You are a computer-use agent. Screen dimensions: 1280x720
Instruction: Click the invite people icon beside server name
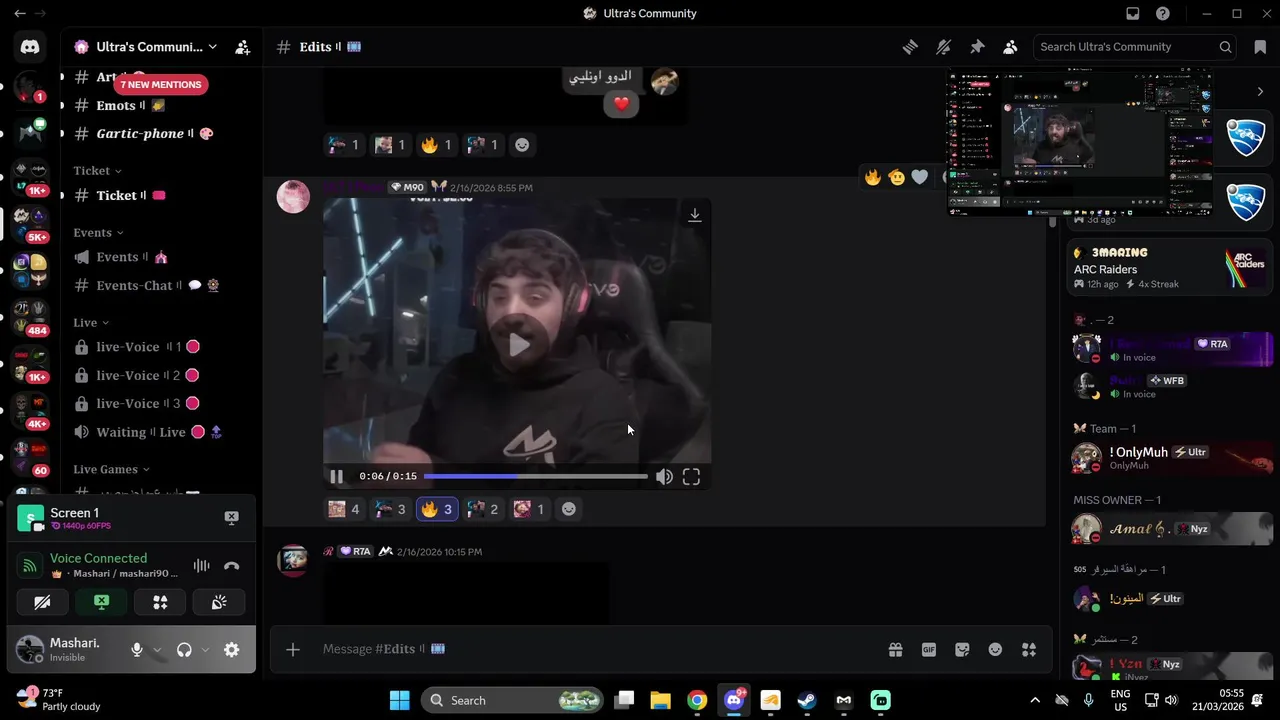coord(242,47)
